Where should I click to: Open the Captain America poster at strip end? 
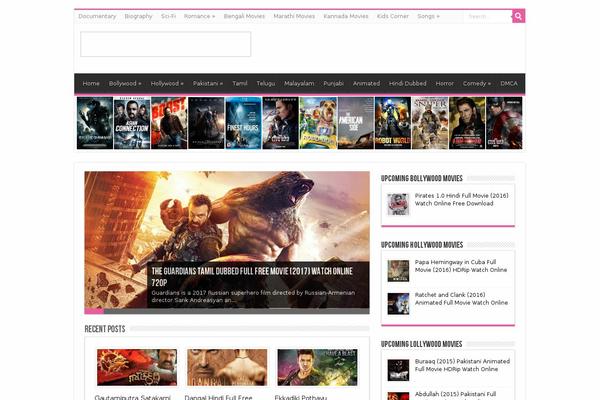(x=504, y=123)
